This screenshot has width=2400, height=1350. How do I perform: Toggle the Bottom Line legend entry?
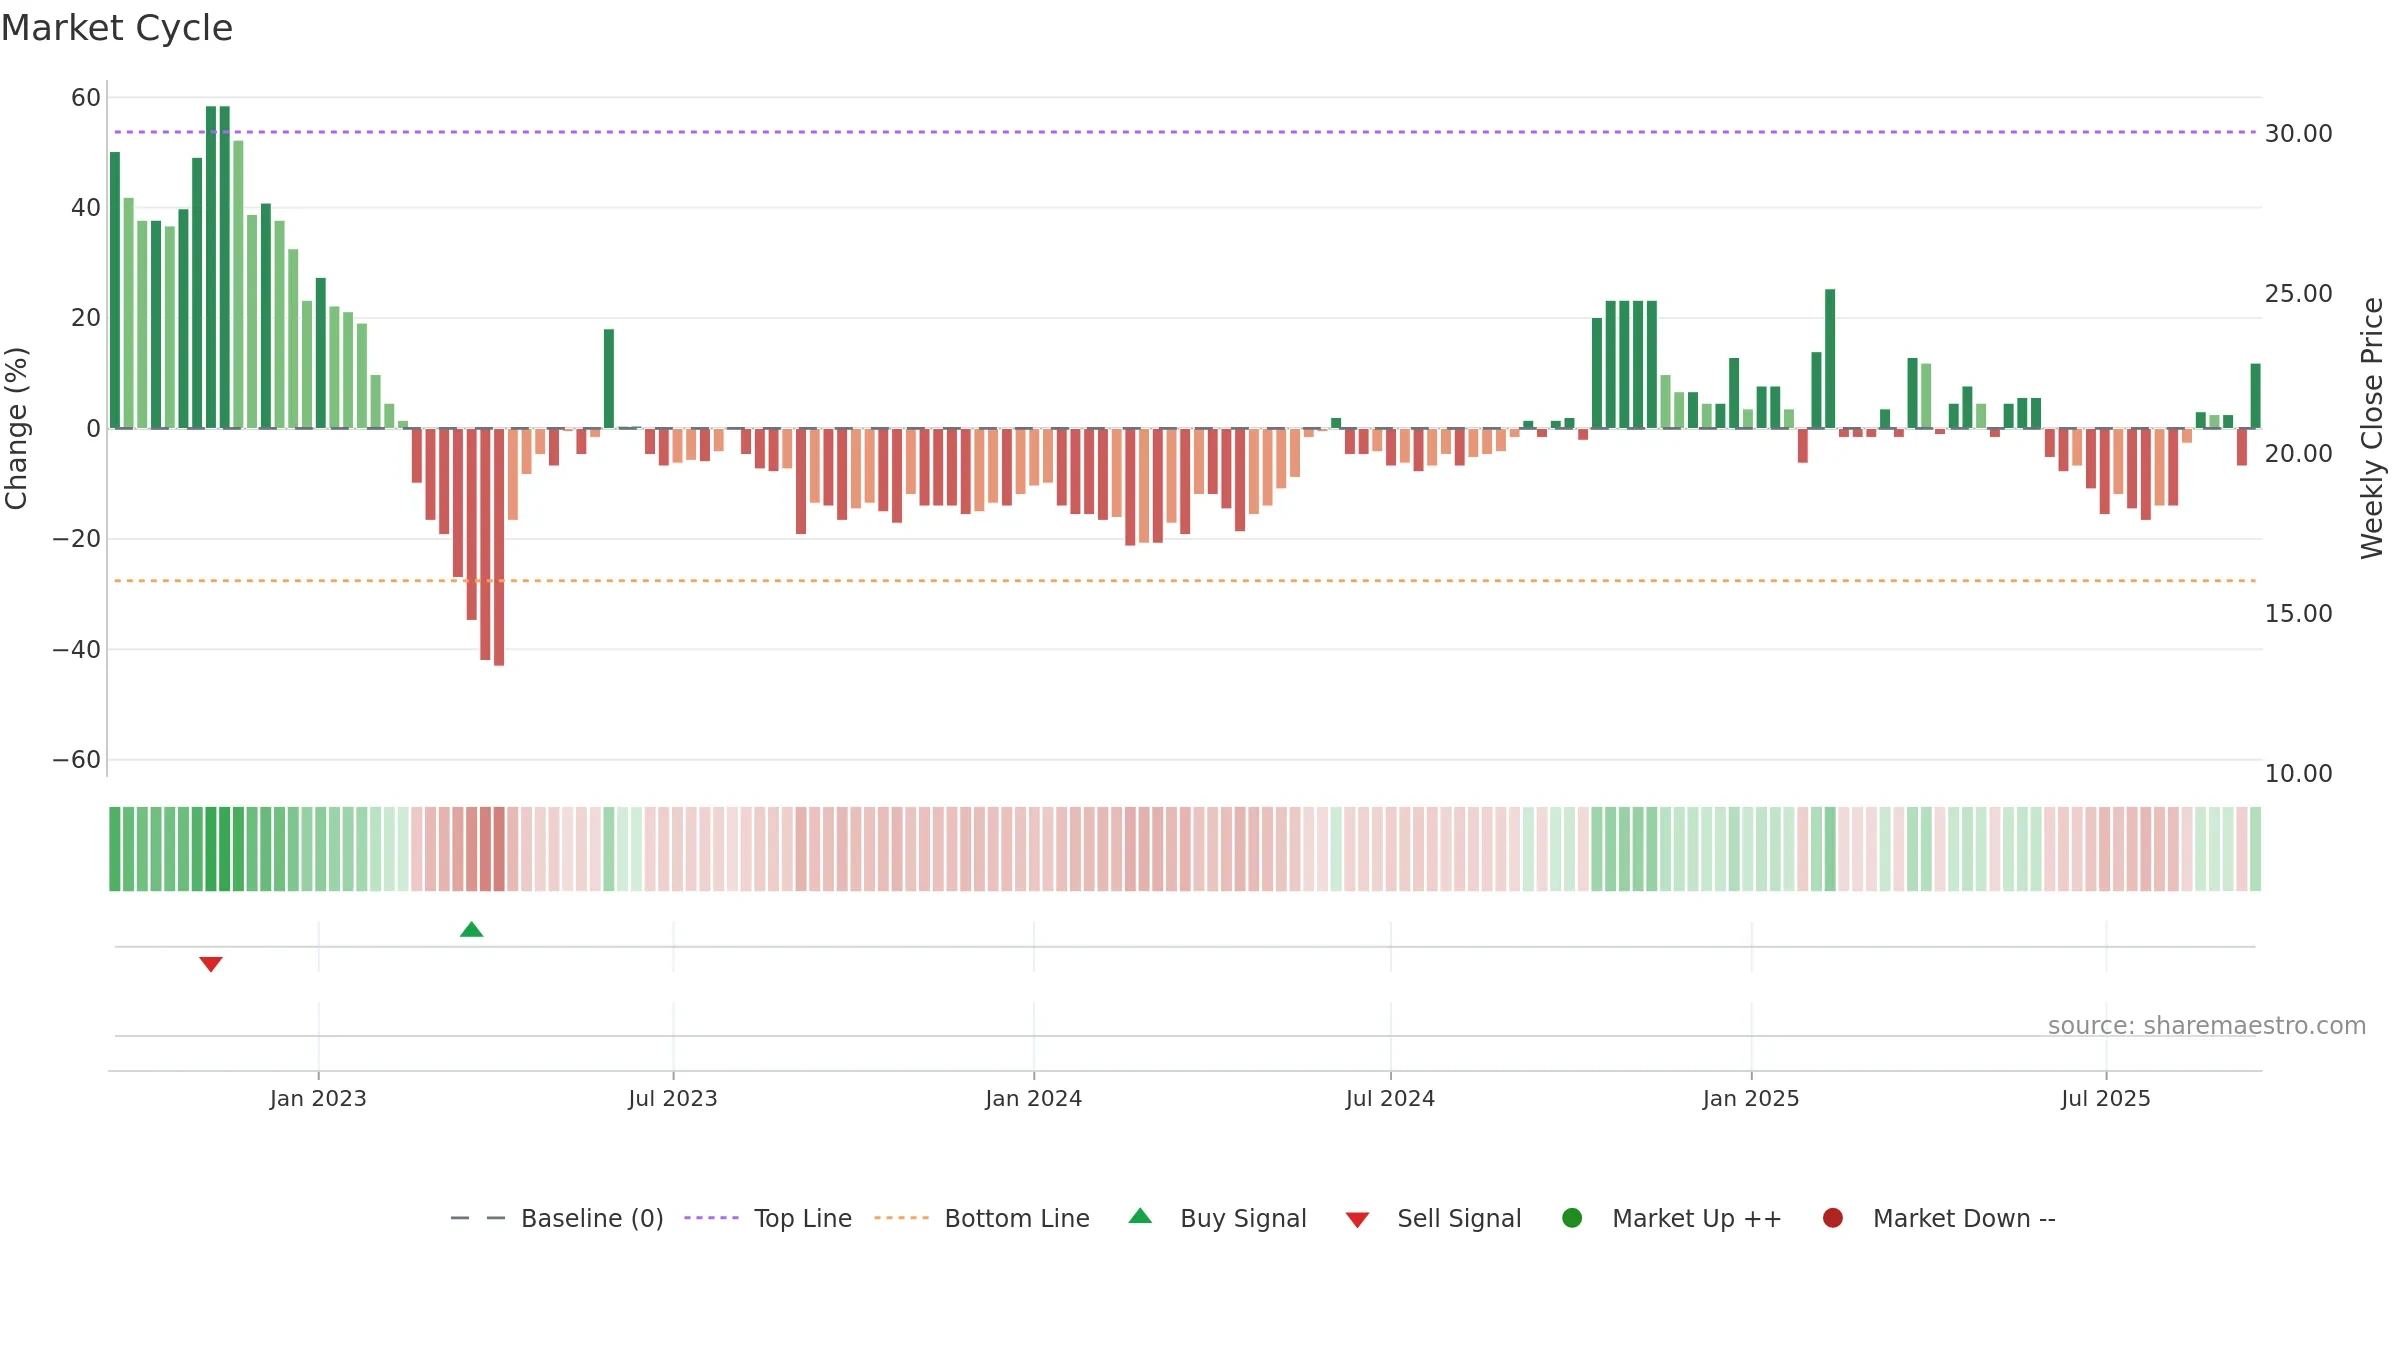981,1218
